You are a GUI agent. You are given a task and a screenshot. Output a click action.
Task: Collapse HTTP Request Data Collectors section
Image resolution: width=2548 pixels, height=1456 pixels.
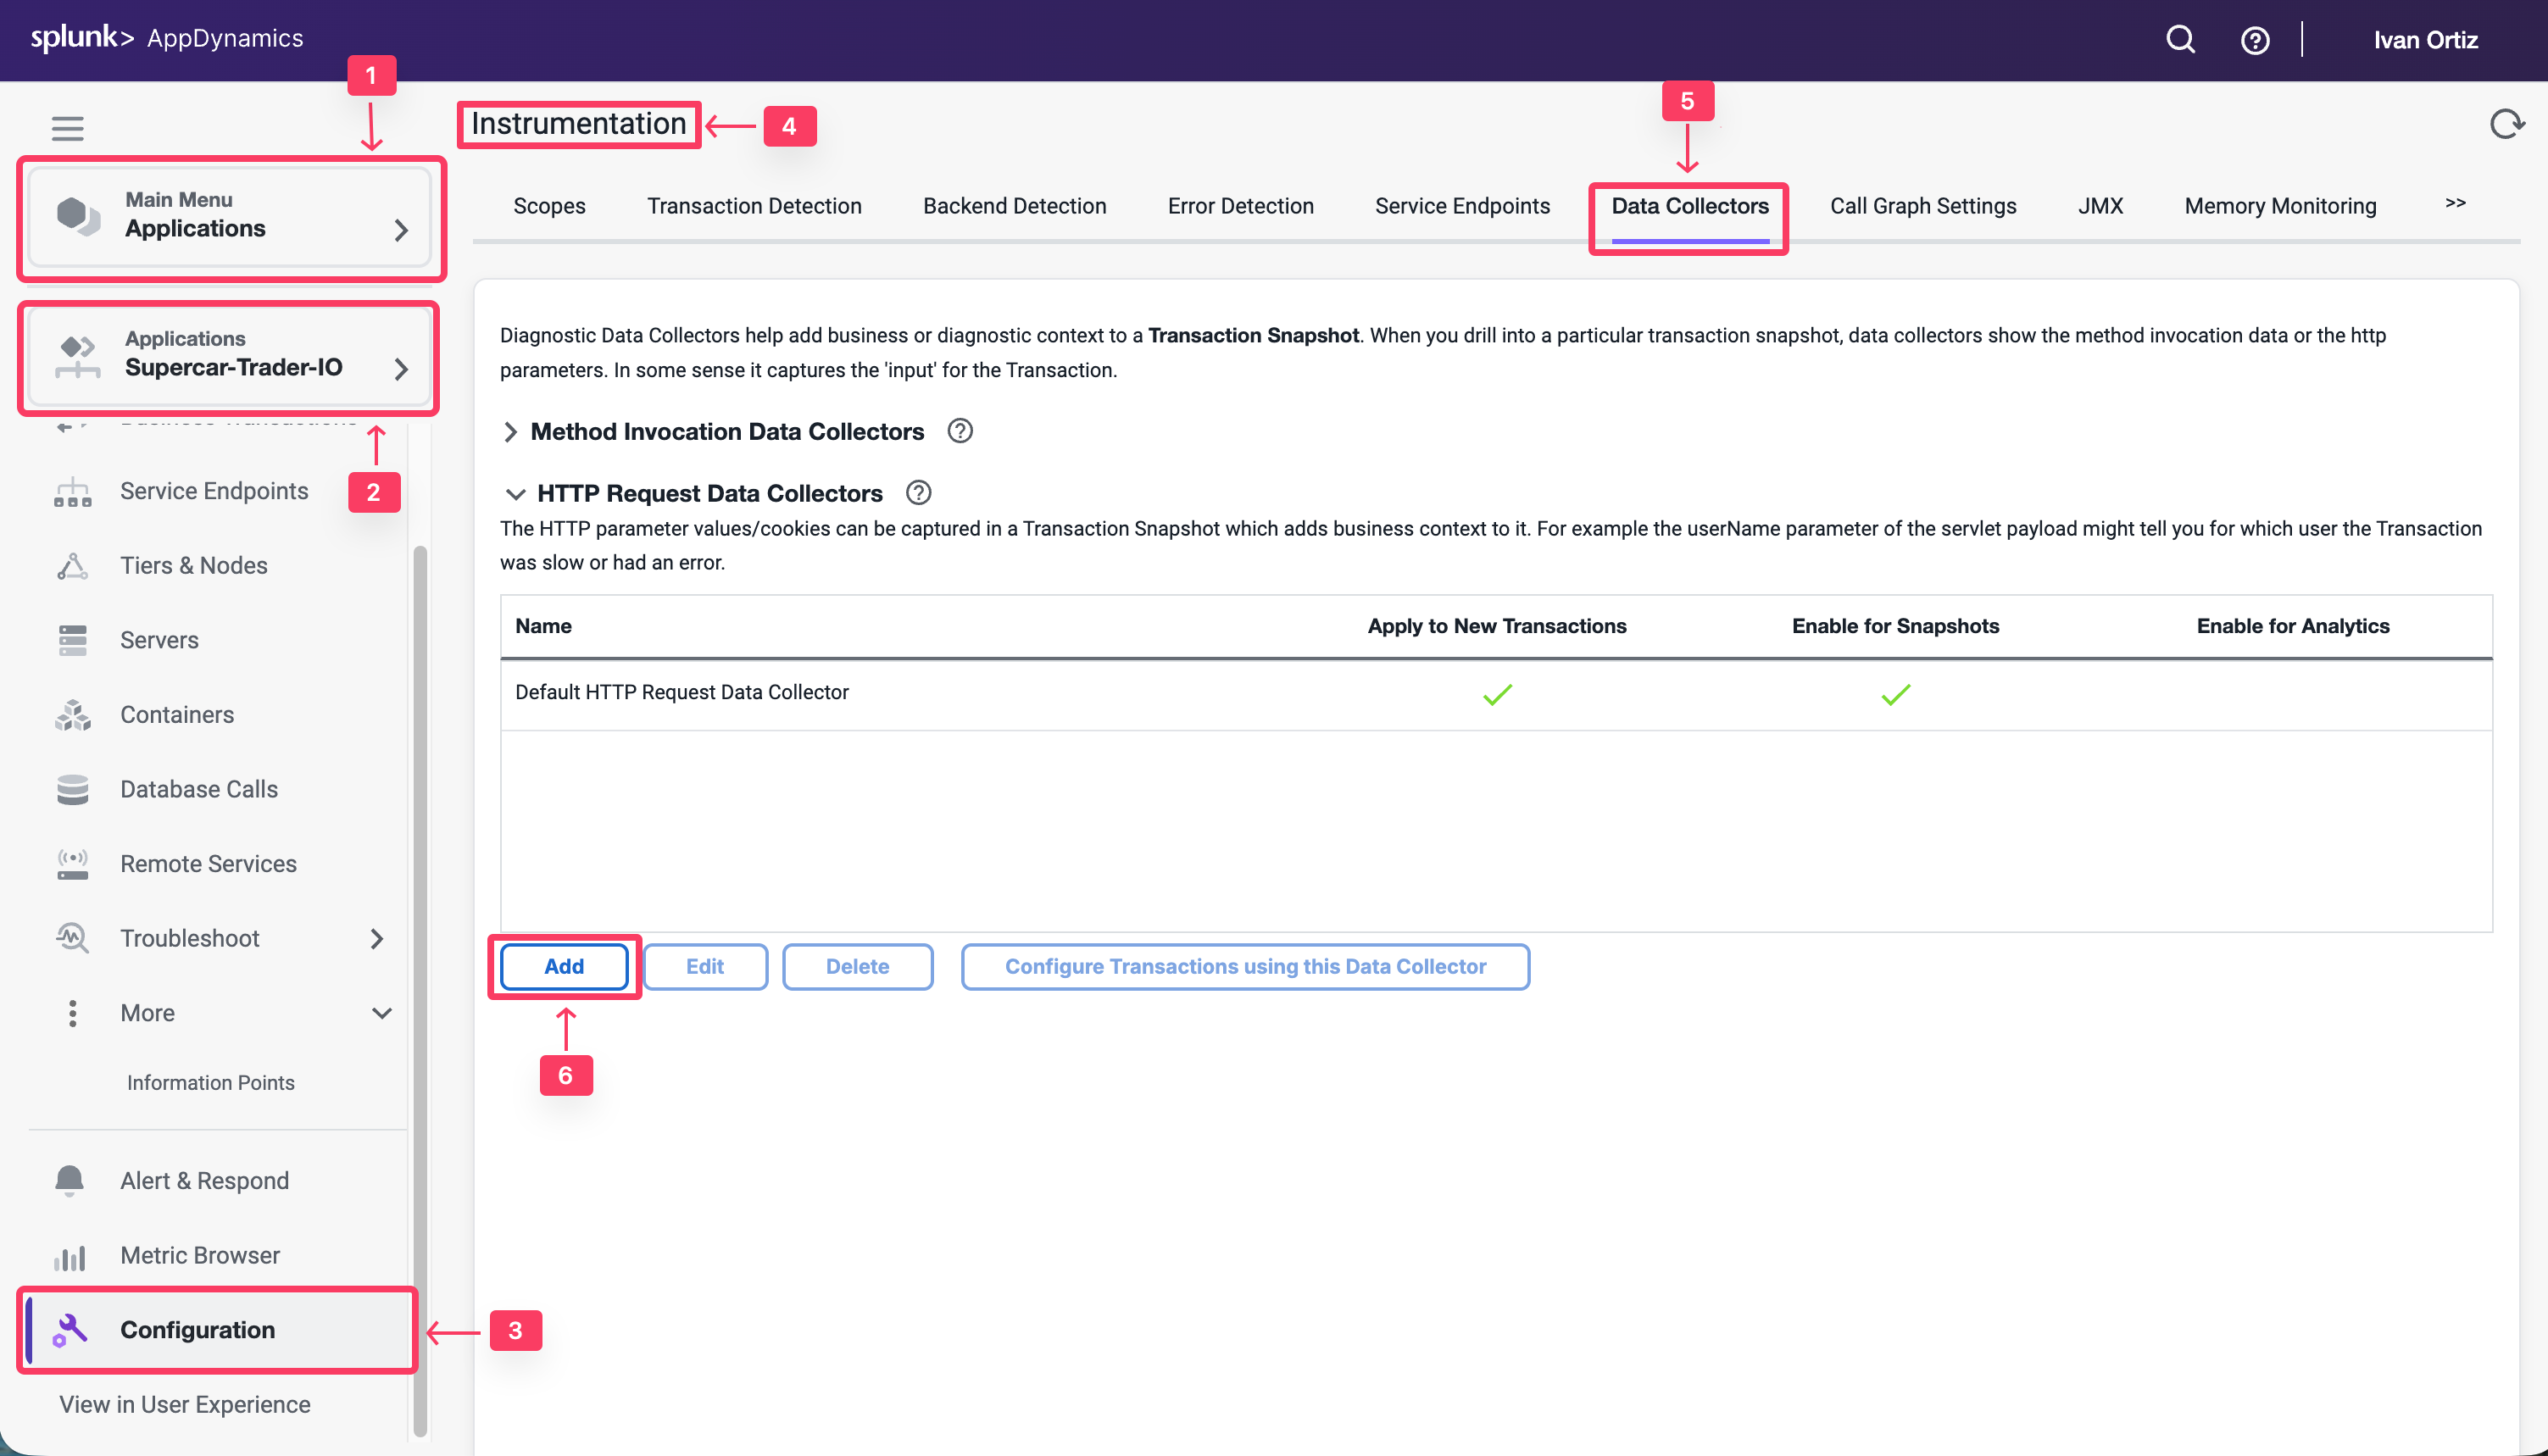point(515,494)
